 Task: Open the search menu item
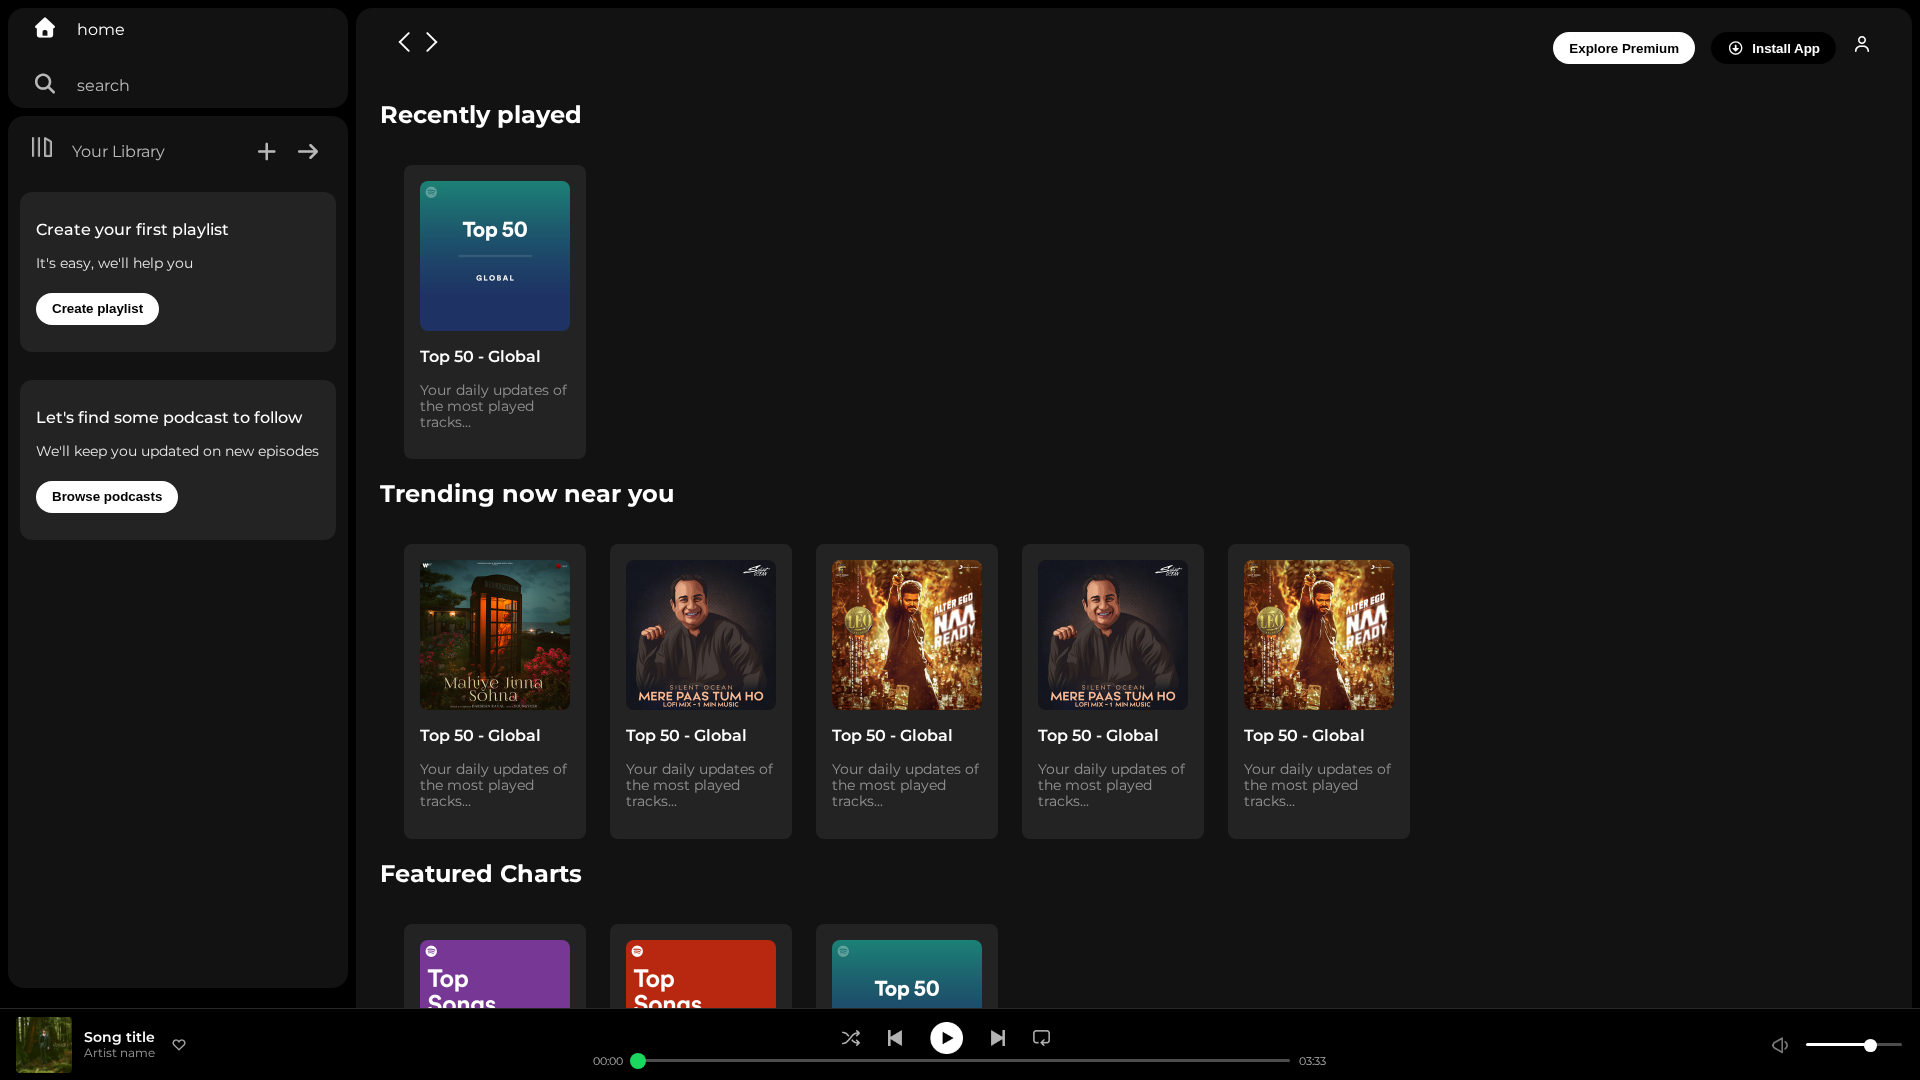[x=103, y=86]
